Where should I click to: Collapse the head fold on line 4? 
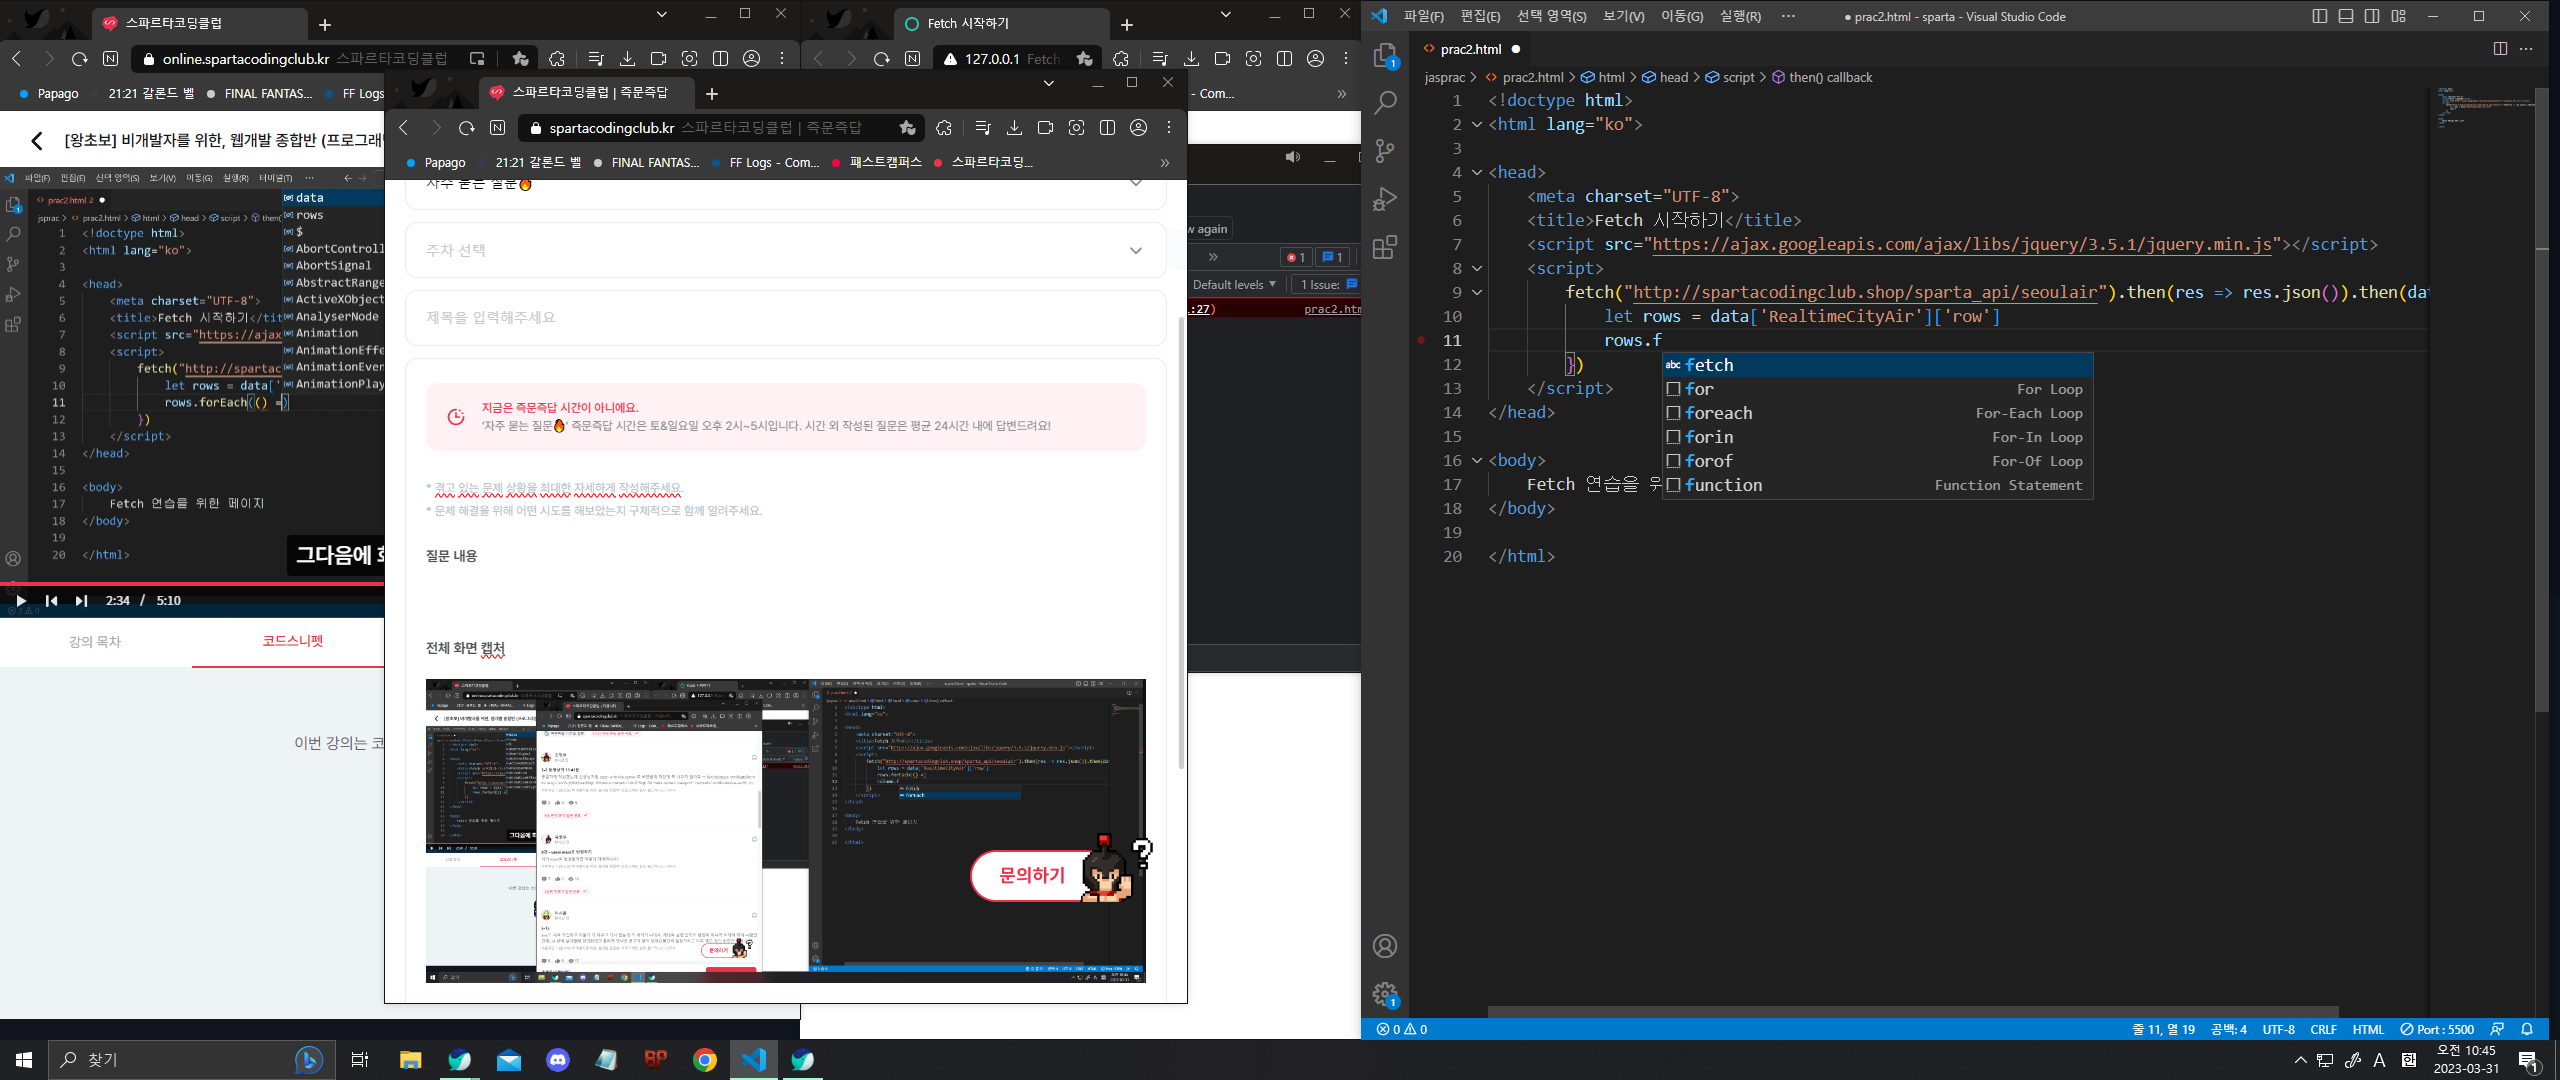1477,172
